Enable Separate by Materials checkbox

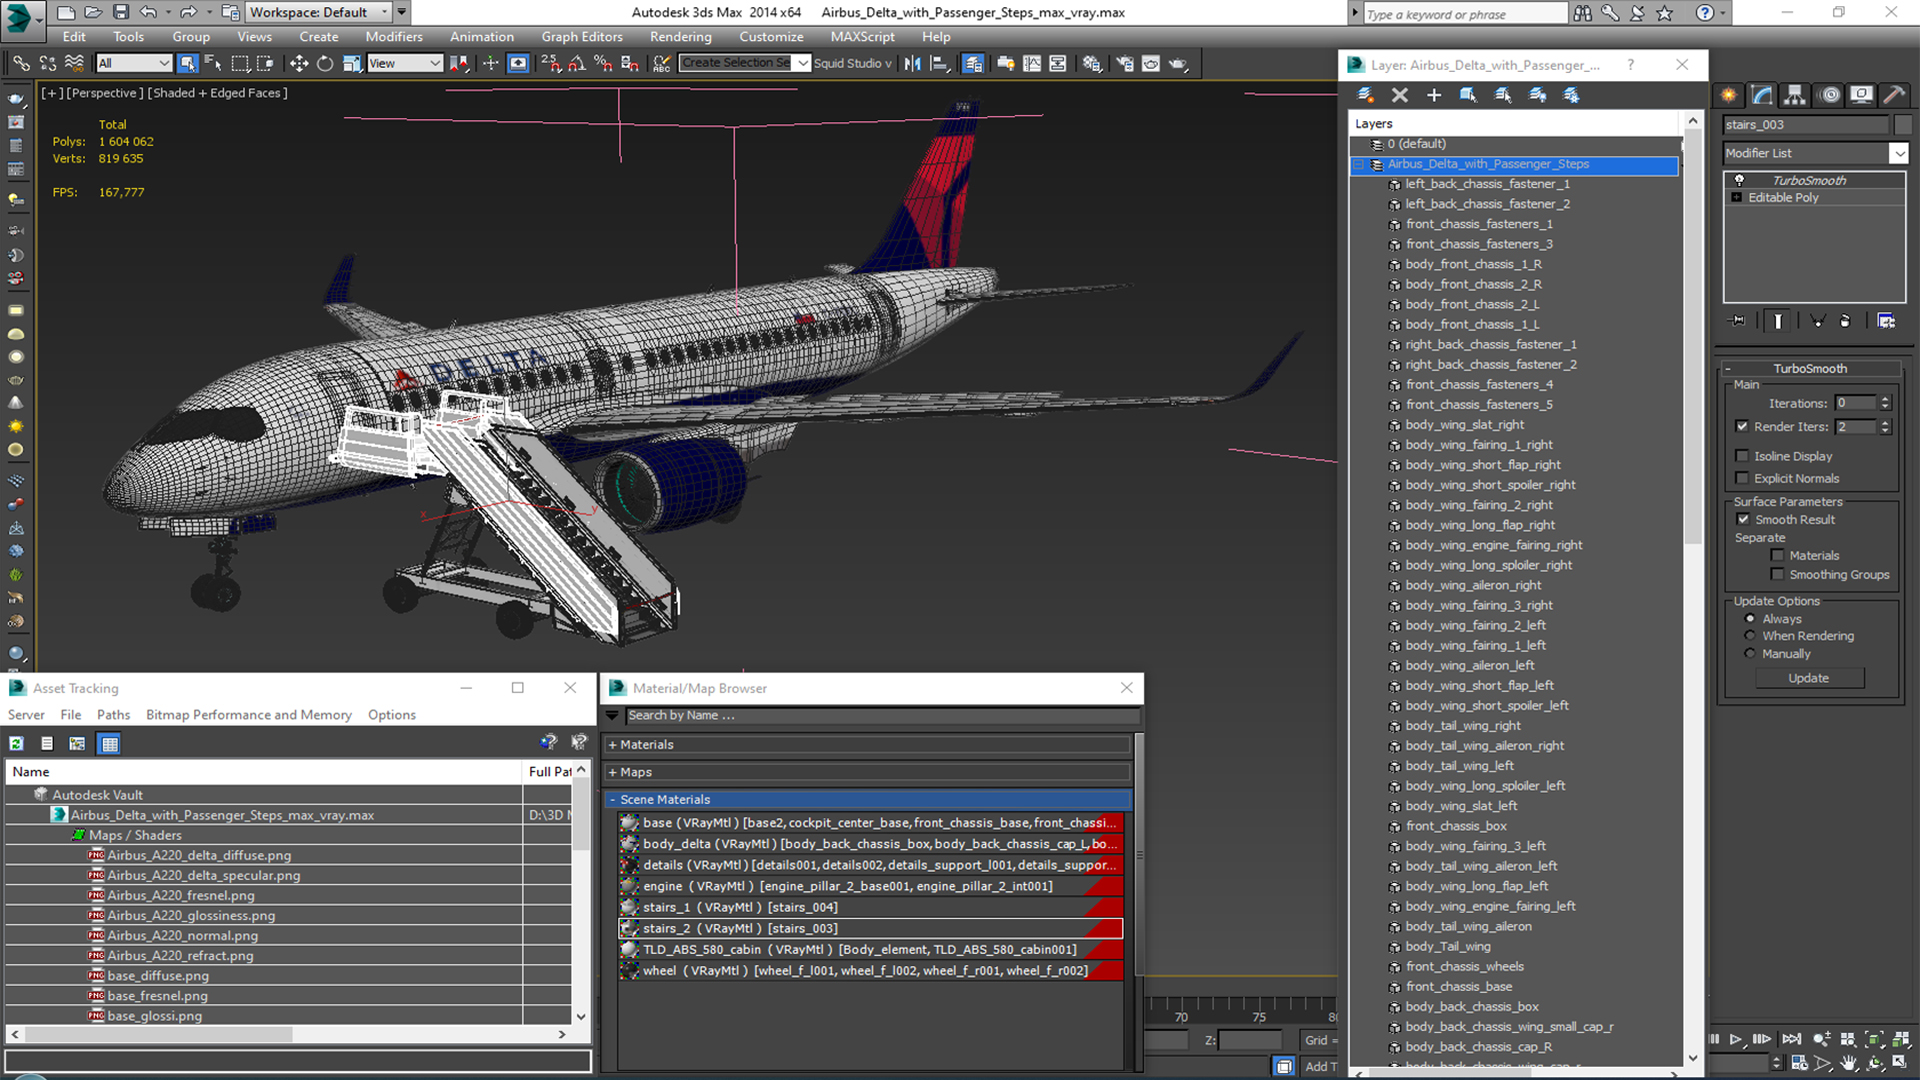pyautogui.click(x=1777, y=555)
